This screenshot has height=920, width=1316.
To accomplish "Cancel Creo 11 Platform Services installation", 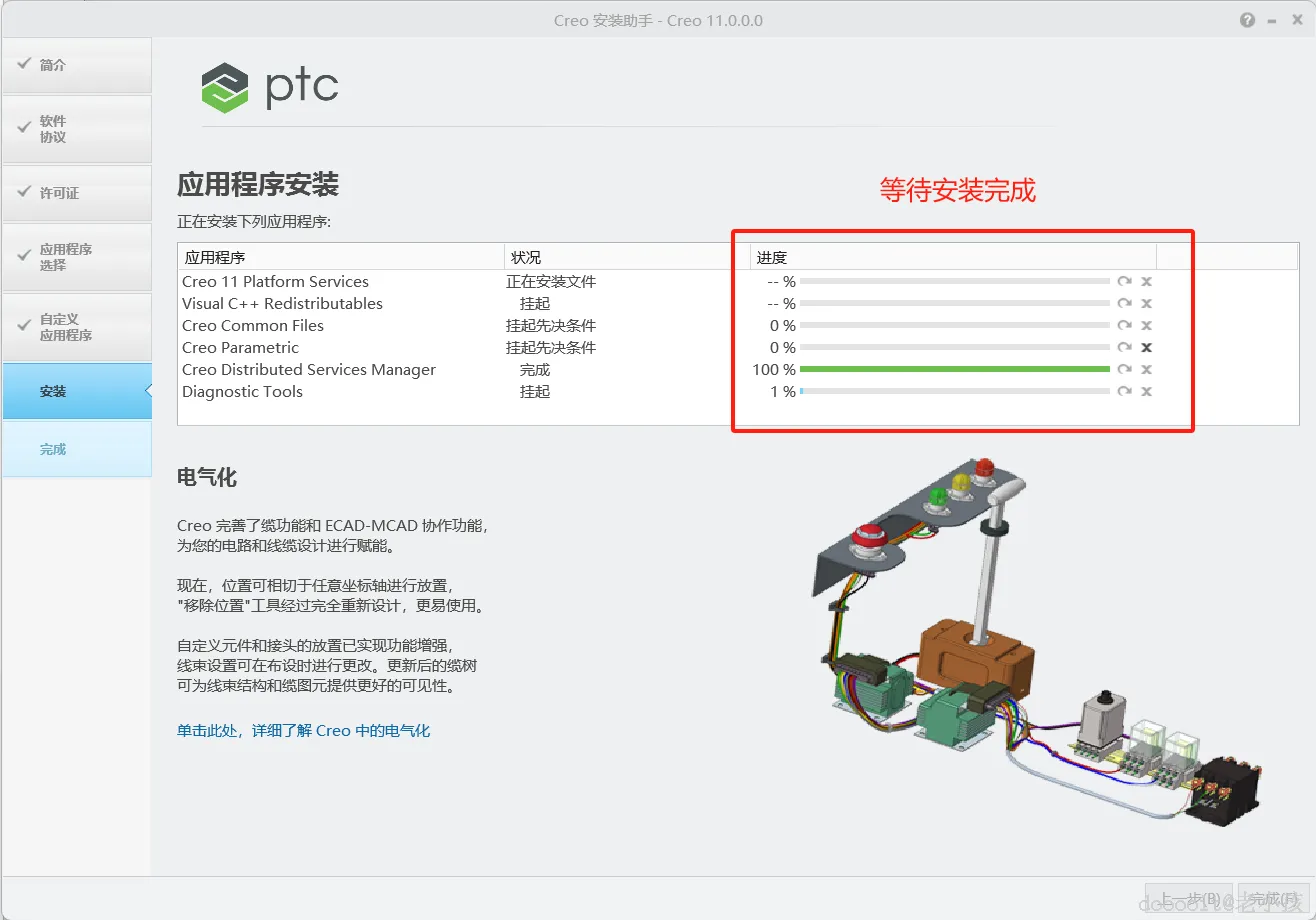I will click(1147, 282).
